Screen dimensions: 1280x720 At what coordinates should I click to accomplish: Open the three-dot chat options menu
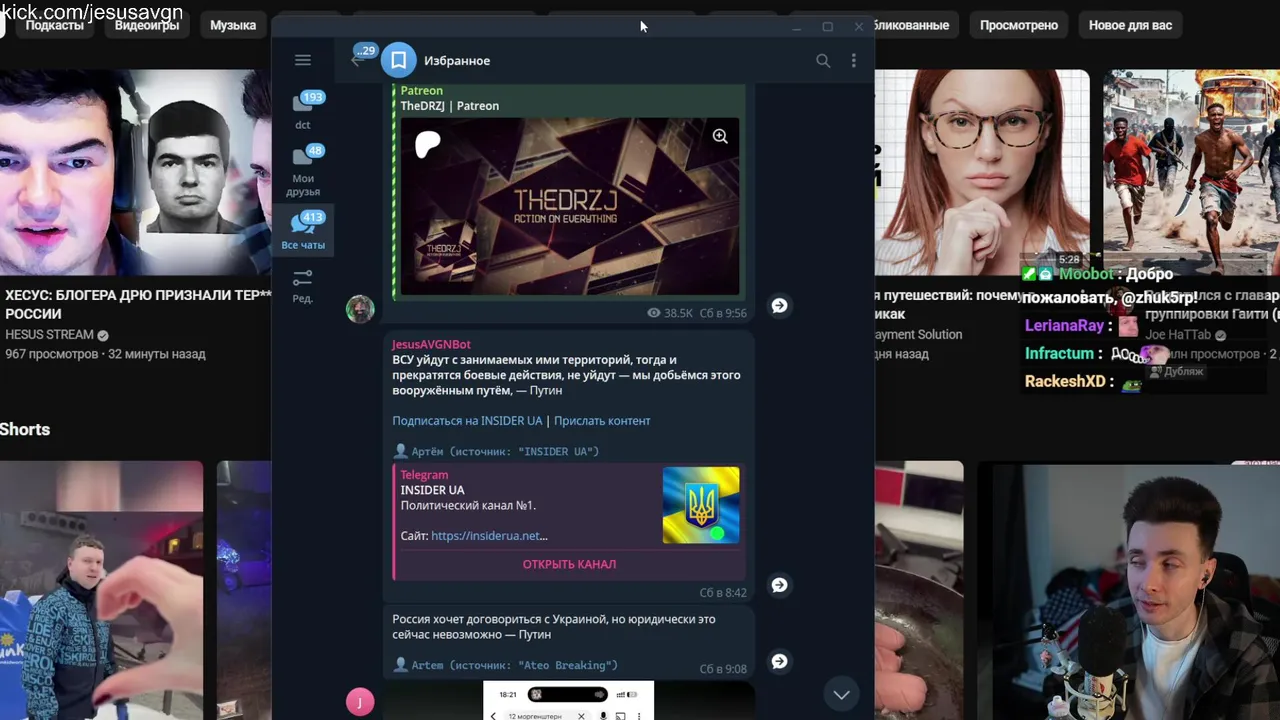853,61
